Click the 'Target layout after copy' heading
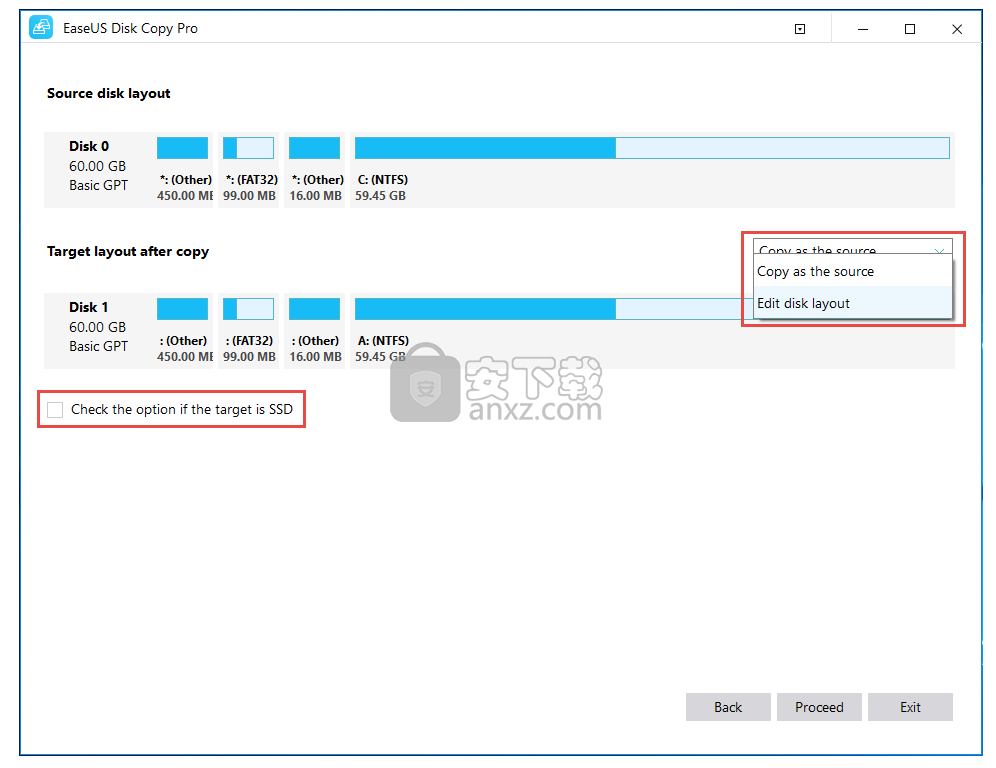Viewport: 996px width, 768px height. tap(128, 252)
